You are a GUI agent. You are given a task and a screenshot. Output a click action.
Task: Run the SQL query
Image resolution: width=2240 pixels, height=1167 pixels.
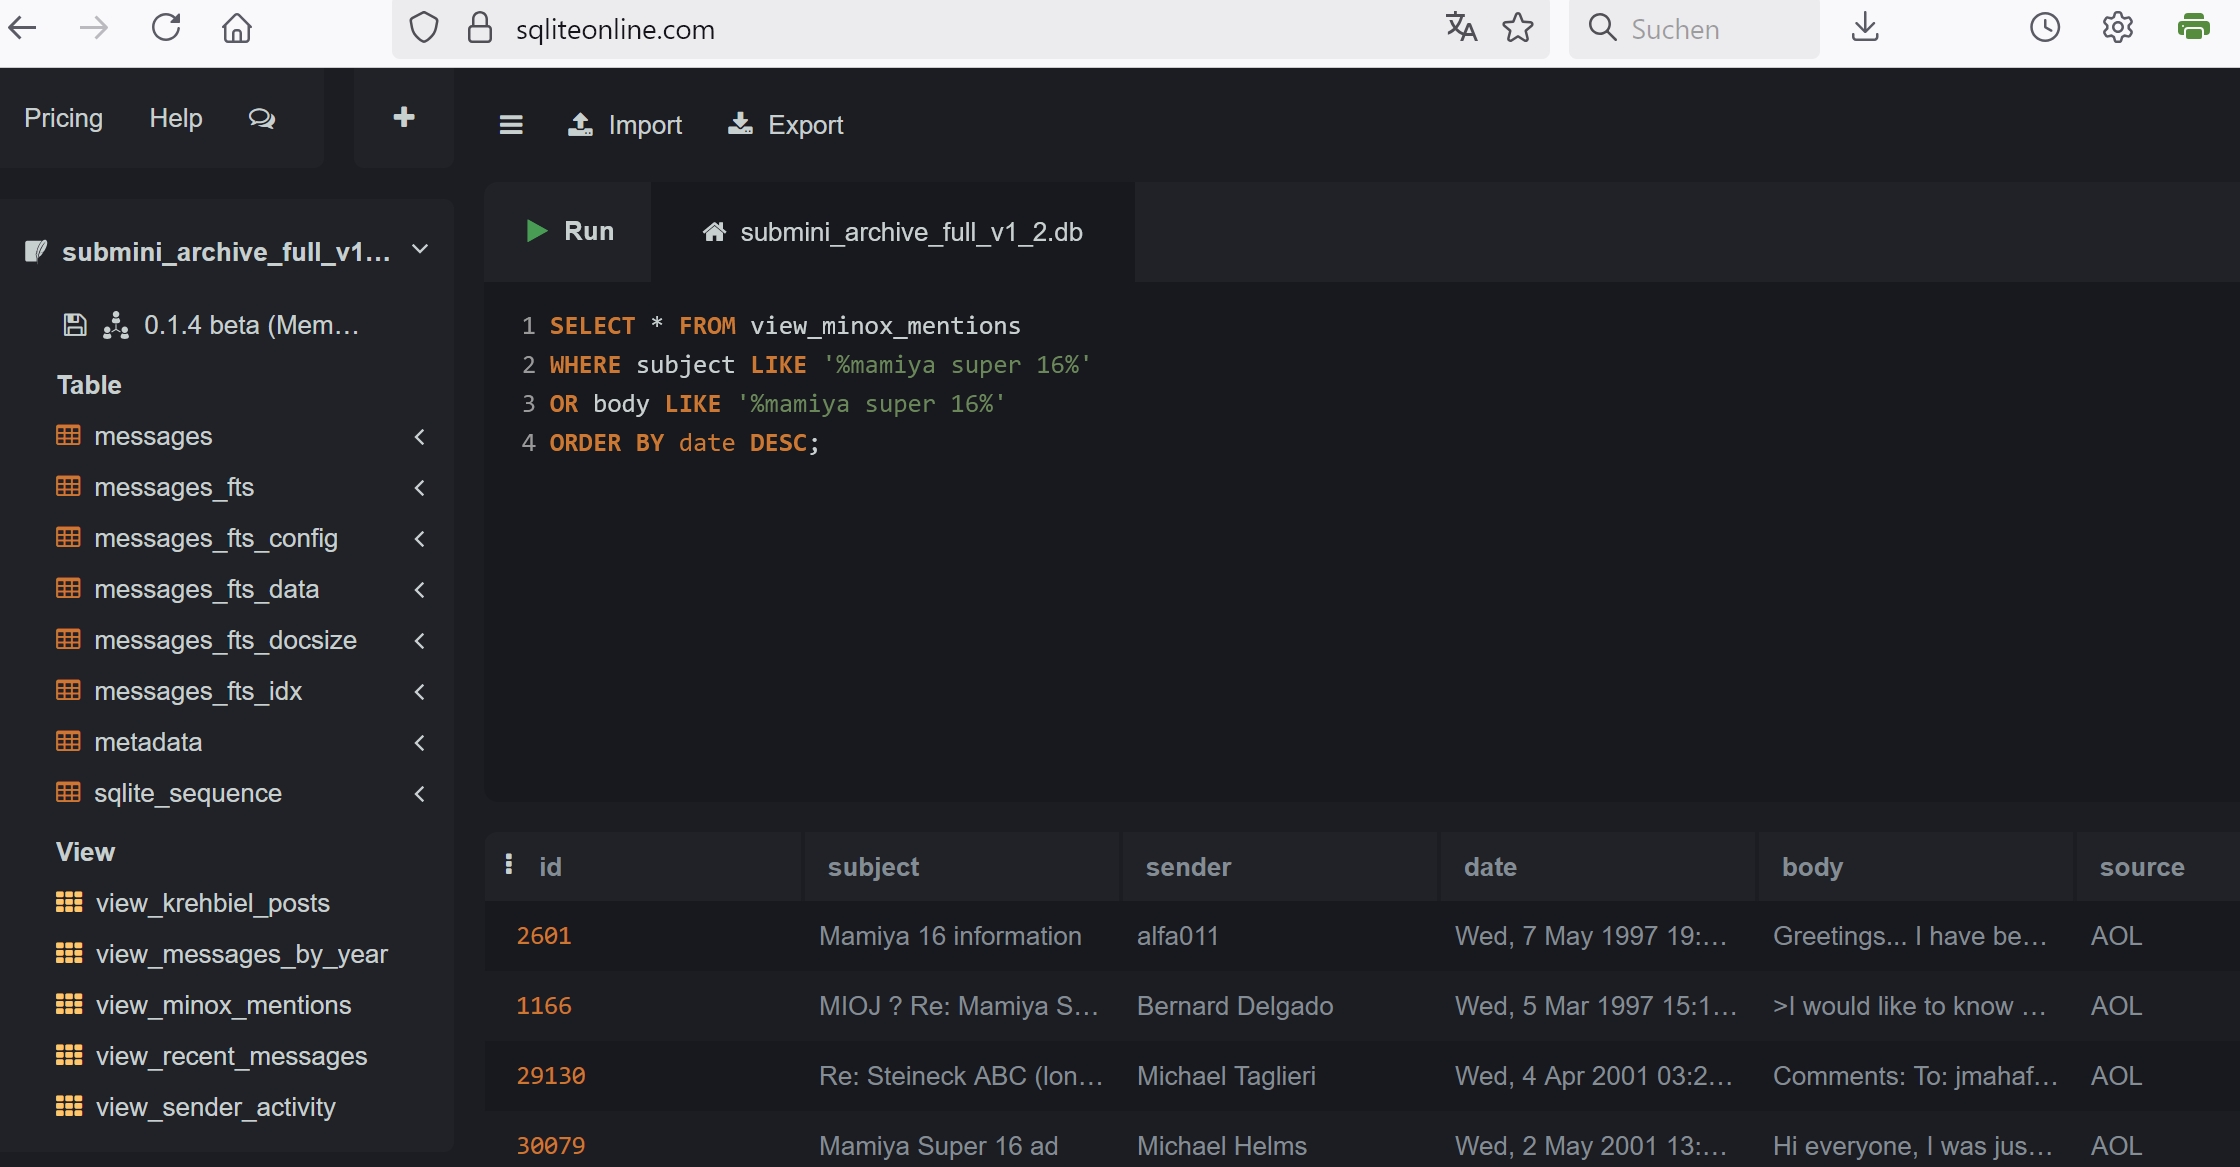[x=569, y=231]
